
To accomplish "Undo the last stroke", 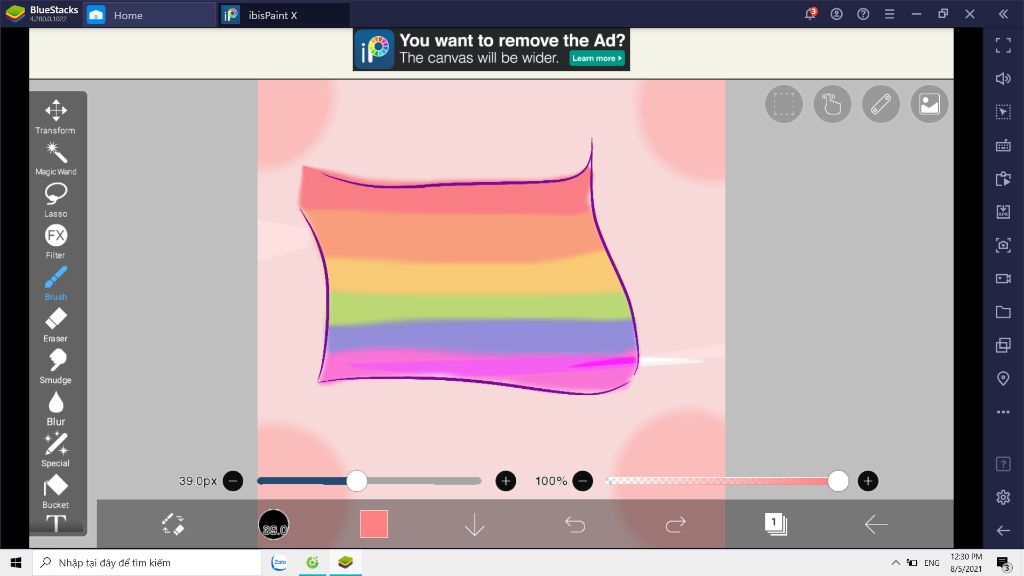I will 575,524.
